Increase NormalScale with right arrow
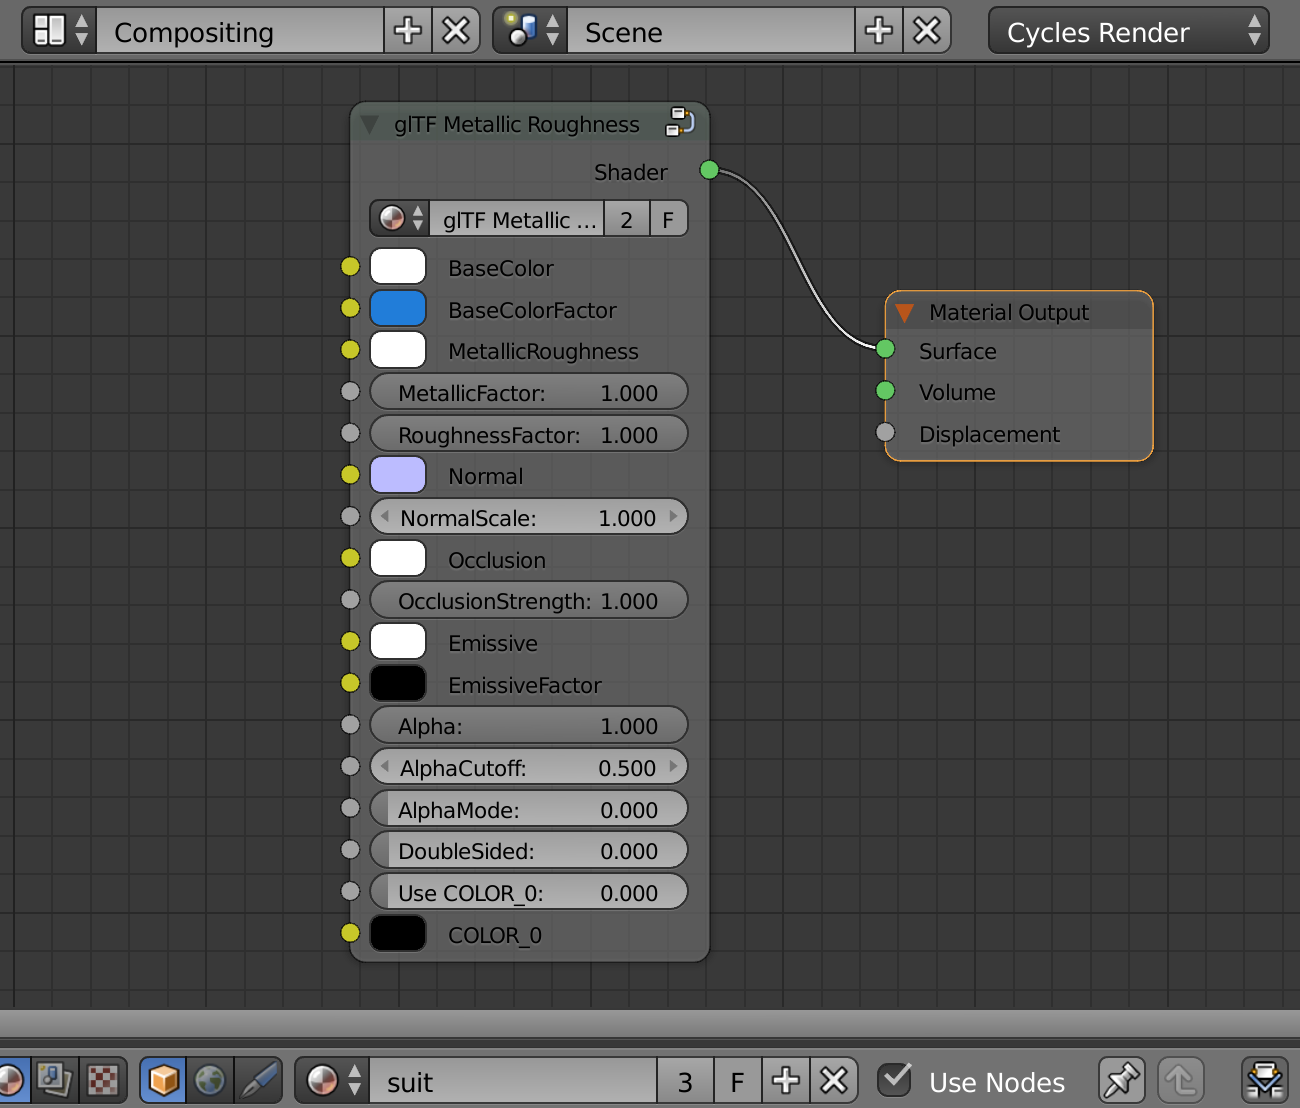Screen dimensions: 1300x1108 (x=674, y=517)
